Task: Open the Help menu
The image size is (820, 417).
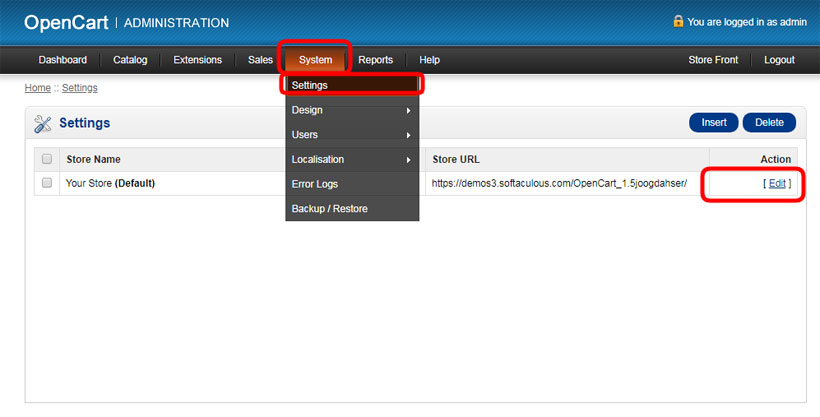Action: (x=429, y=60)
